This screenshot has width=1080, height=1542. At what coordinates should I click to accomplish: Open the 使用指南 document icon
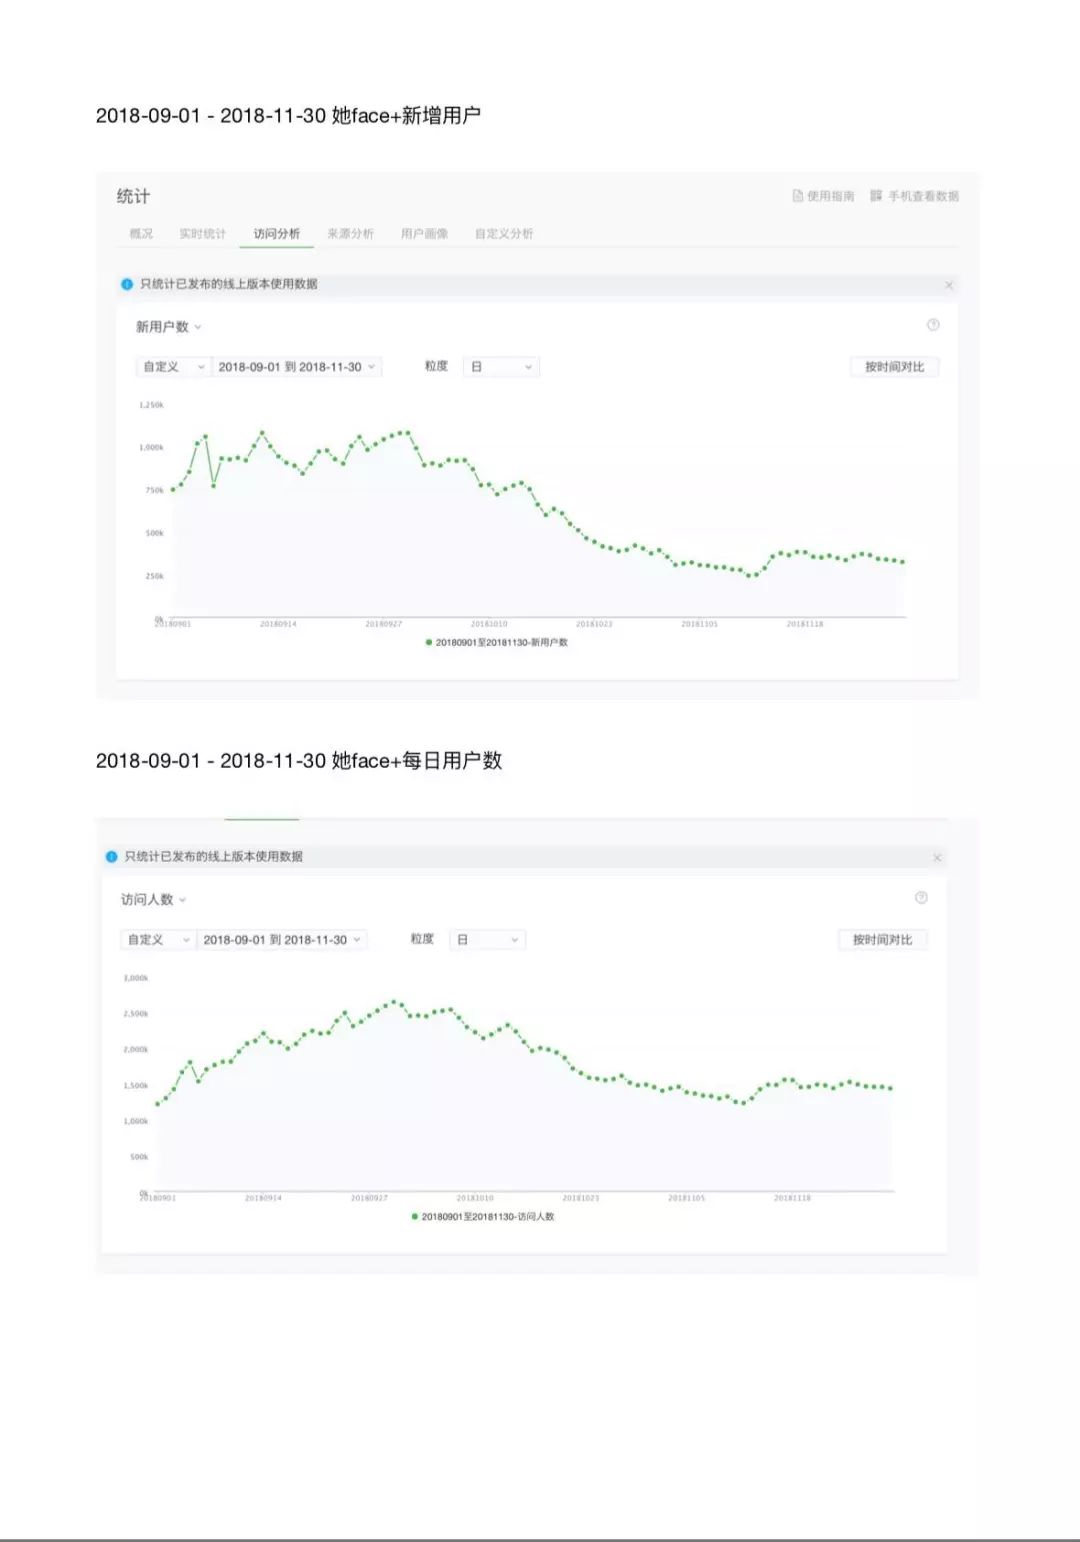point(798,196)
